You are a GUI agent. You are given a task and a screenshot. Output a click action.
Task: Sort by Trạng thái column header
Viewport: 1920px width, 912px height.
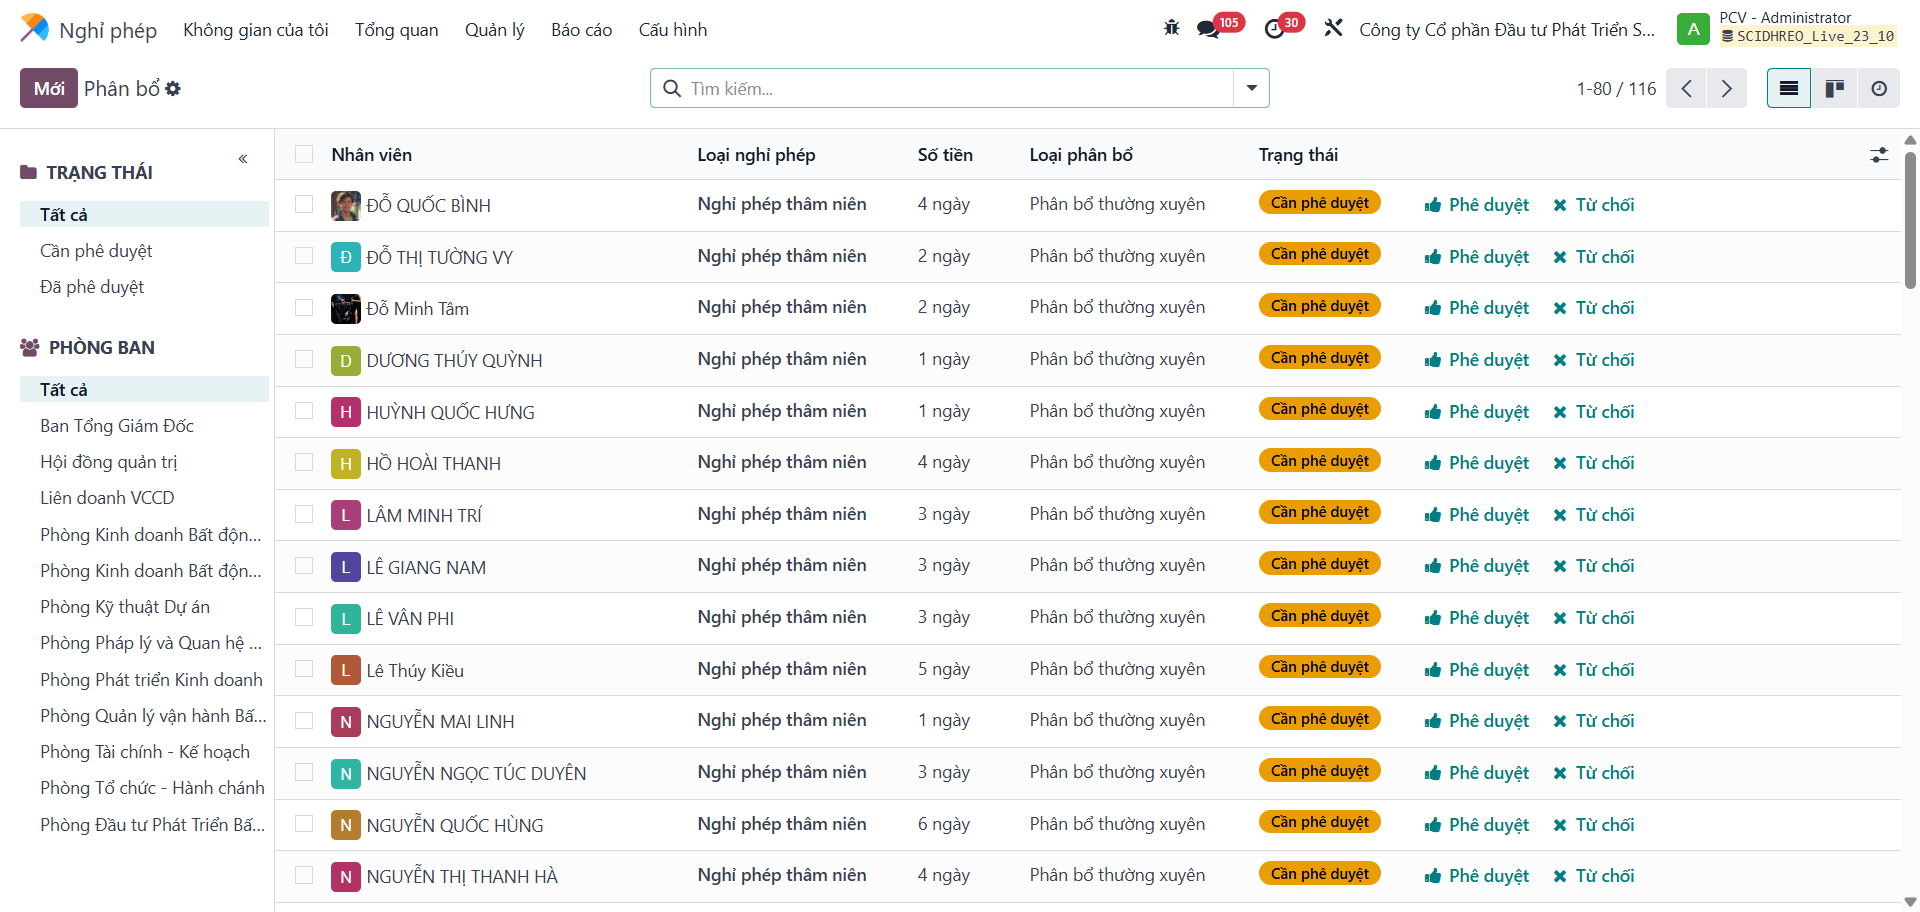[1298, 155]
